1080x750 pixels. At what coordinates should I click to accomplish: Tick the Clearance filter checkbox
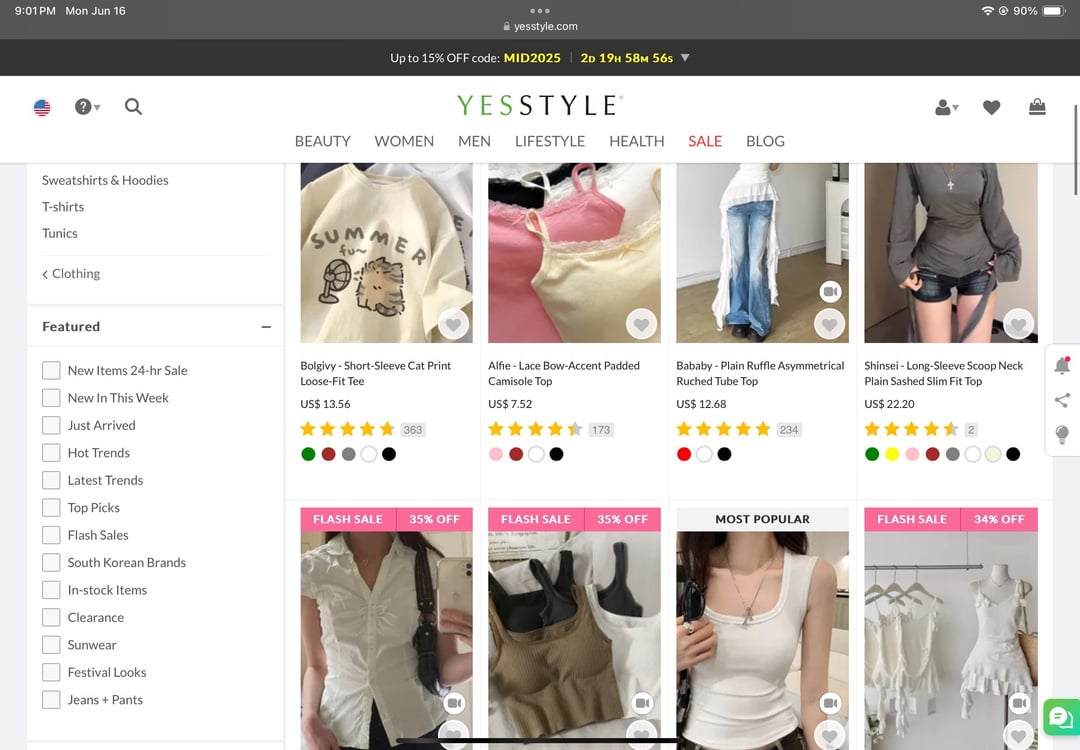51,617
